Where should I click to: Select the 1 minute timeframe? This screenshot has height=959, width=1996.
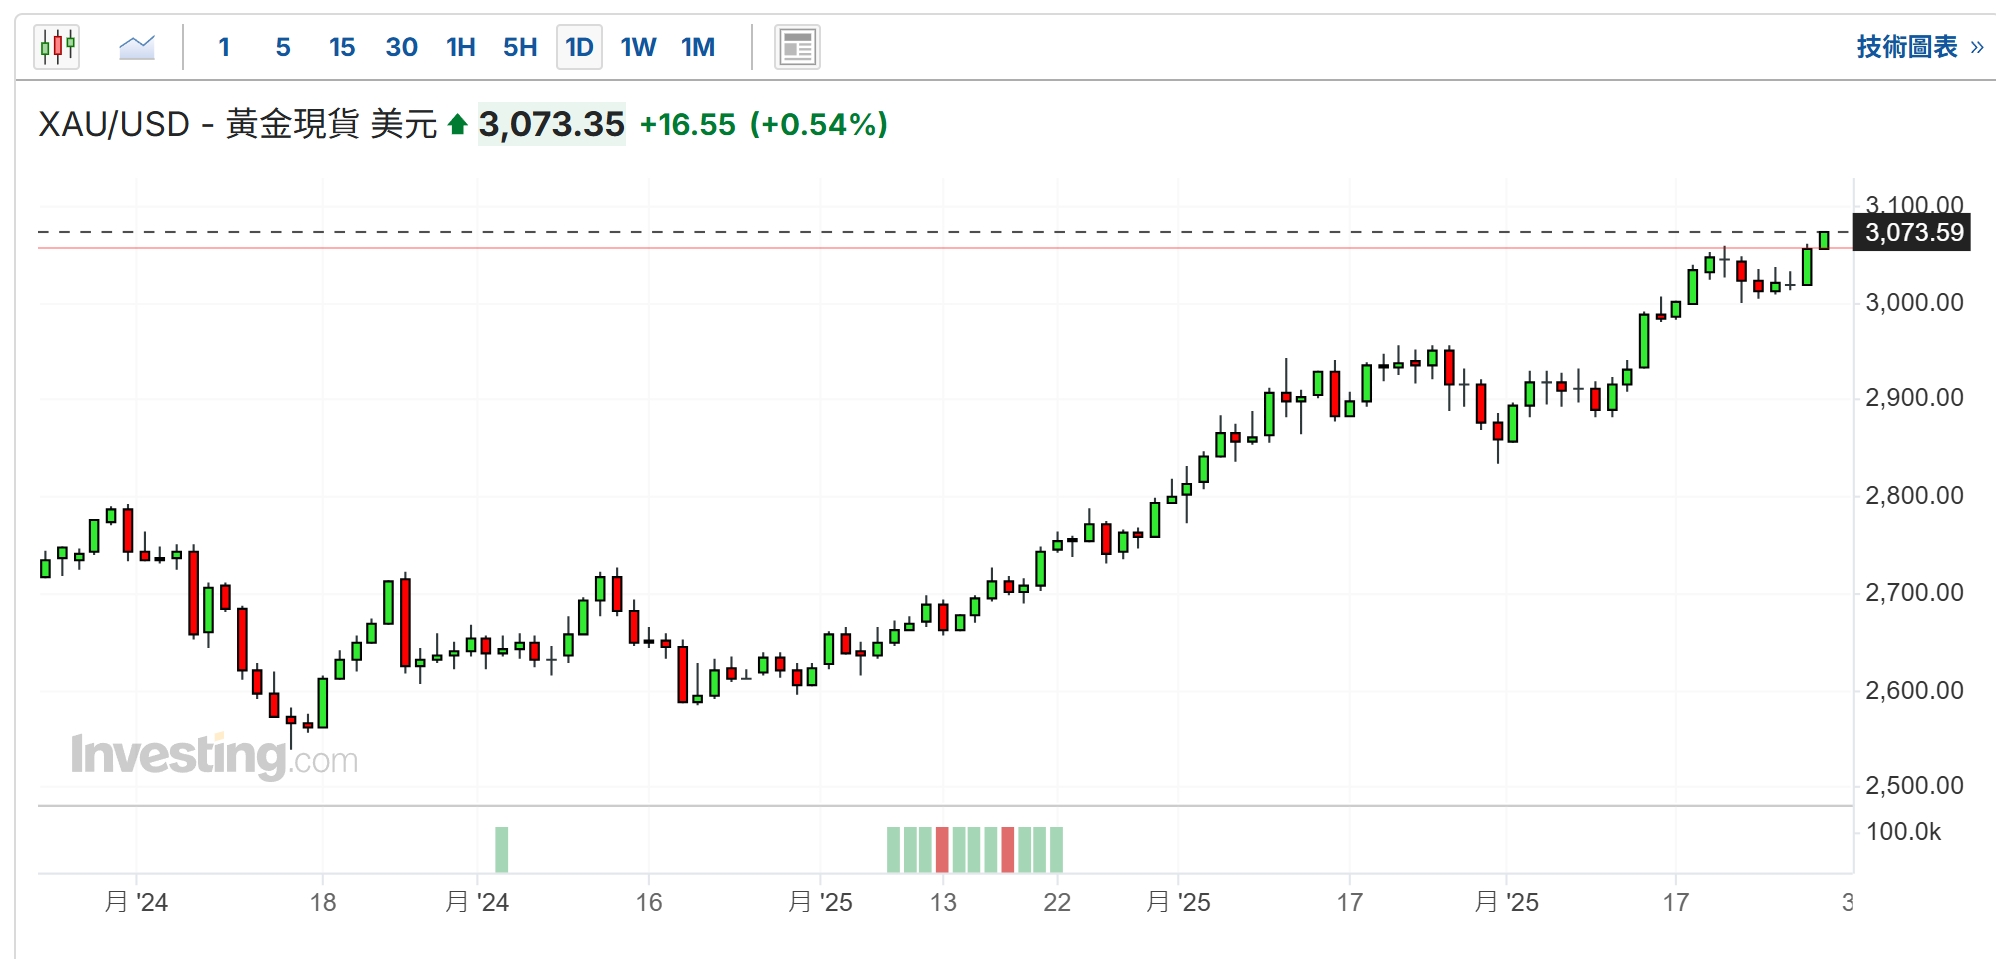[224, 47]
